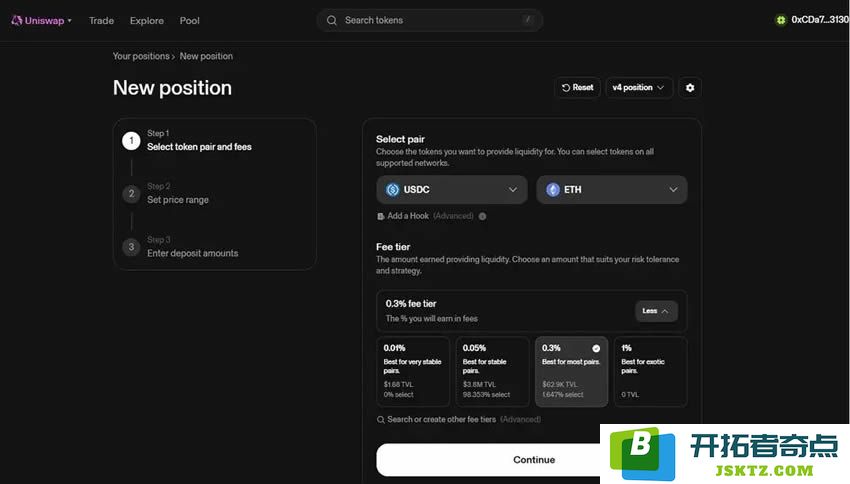This screenshot has height=484, width=850.
Task: Click the hook document icon
Action: tap(381, 216)
